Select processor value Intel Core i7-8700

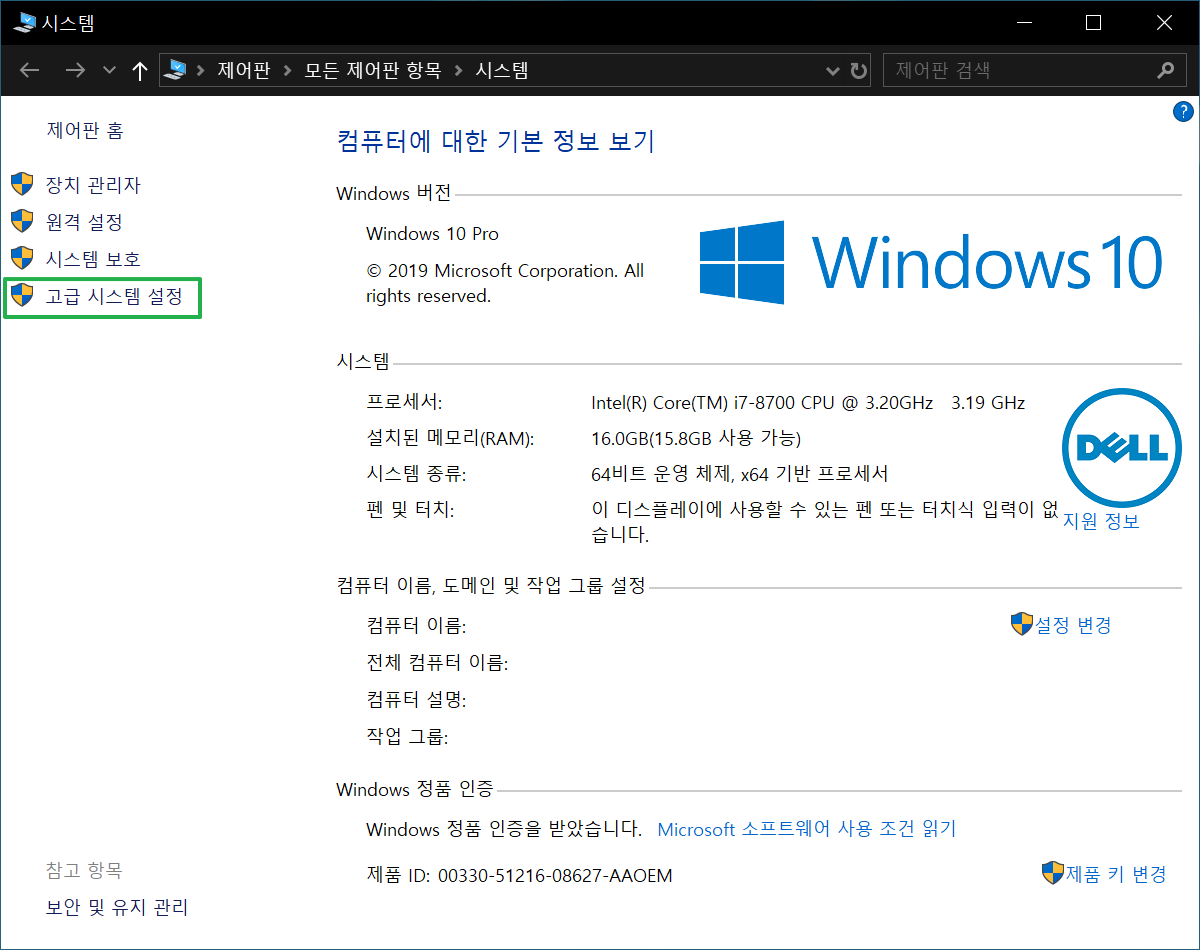(808, 403)
